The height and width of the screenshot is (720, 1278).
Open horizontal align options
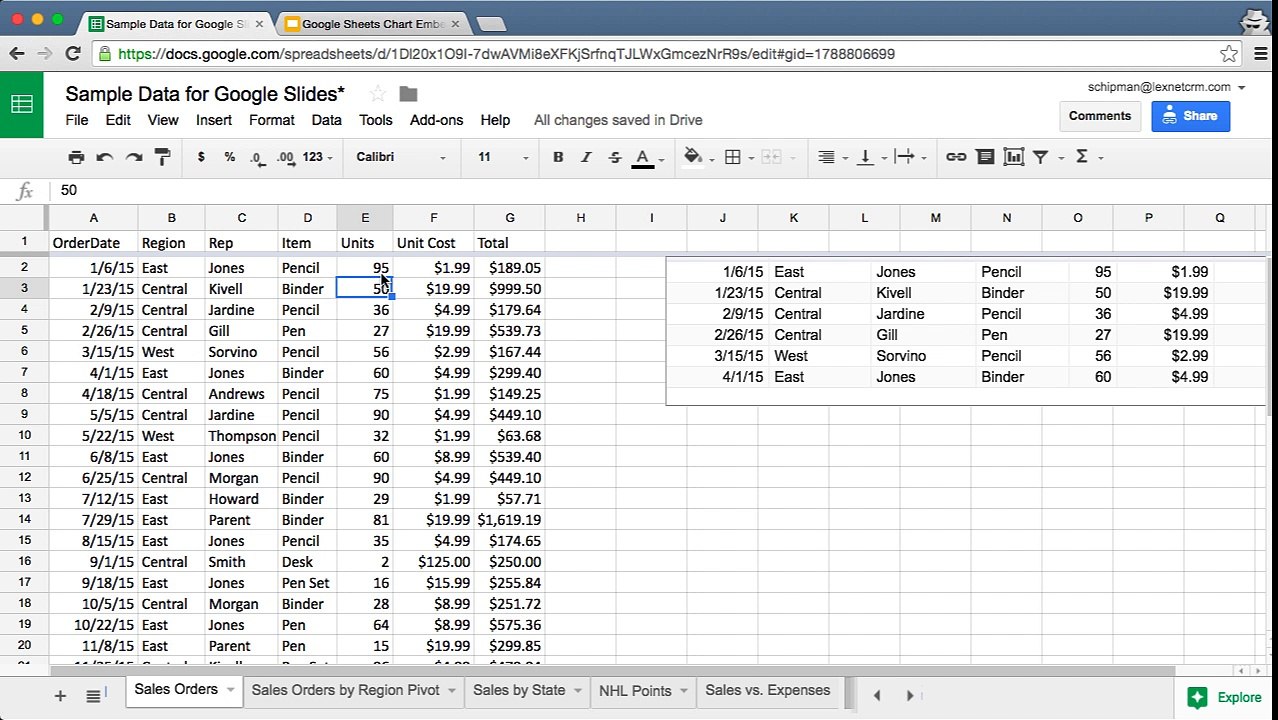pyautogui.click(x=826, y=157)
